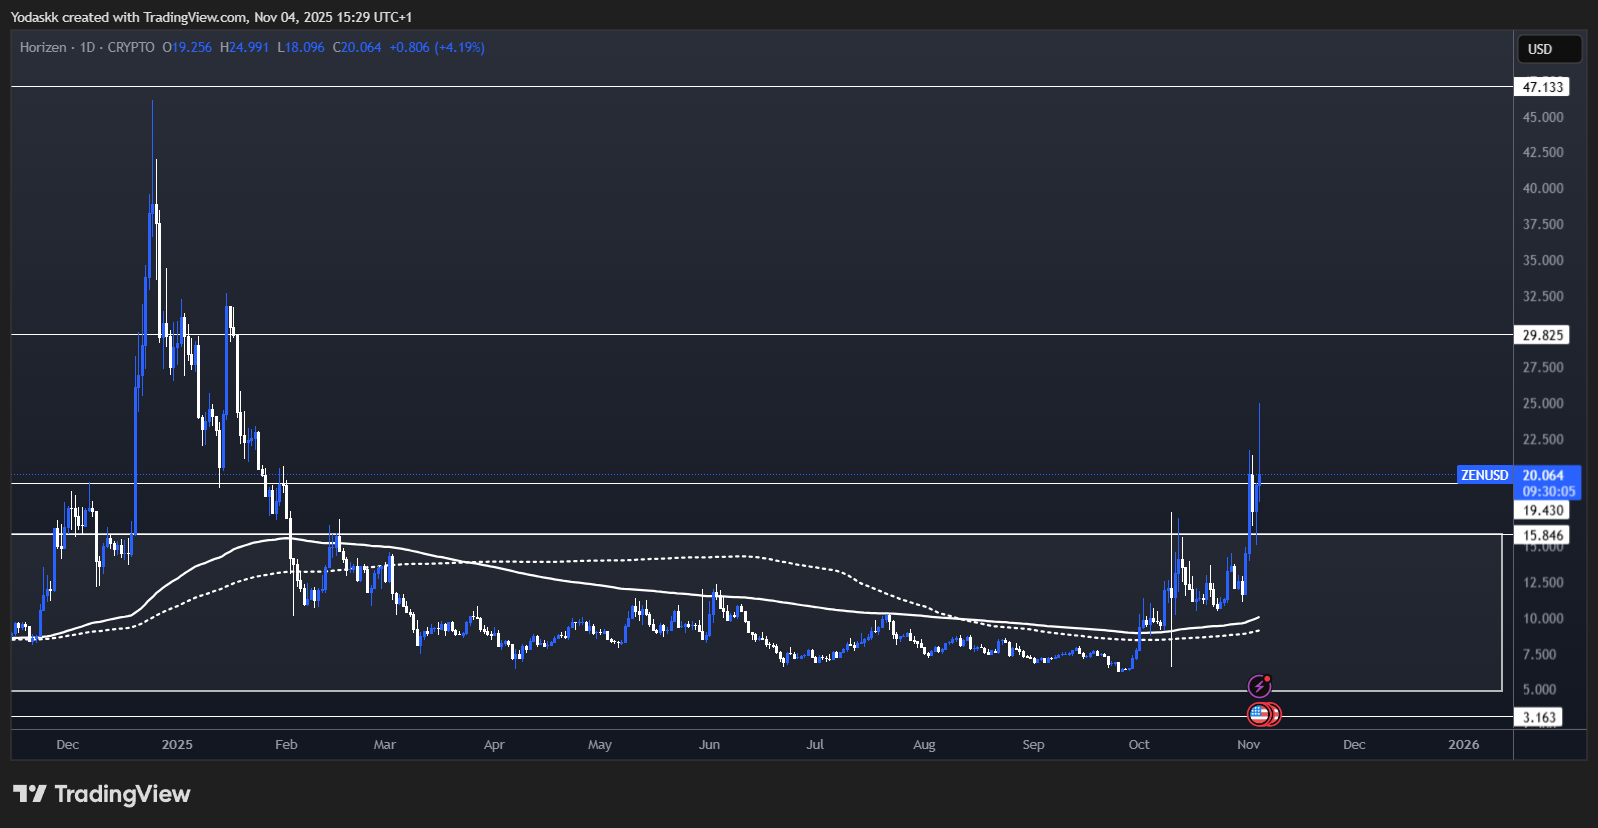Select the 29.825 horizontal line price label
This screenshot has height=828, width=1598.
click(1542, 335)
